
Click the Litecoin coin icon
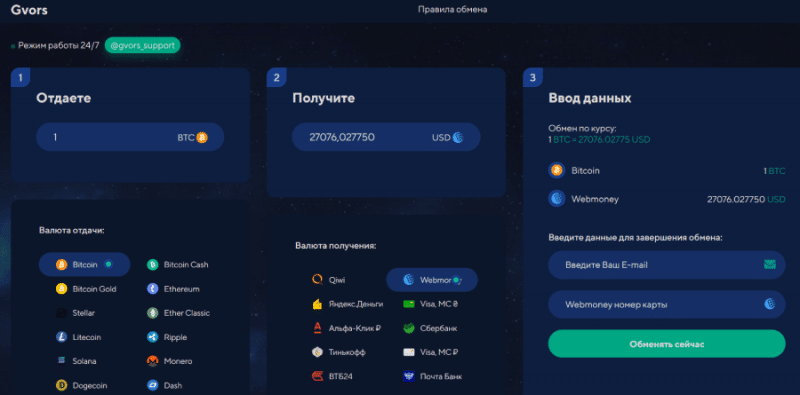tap(61, 337)
